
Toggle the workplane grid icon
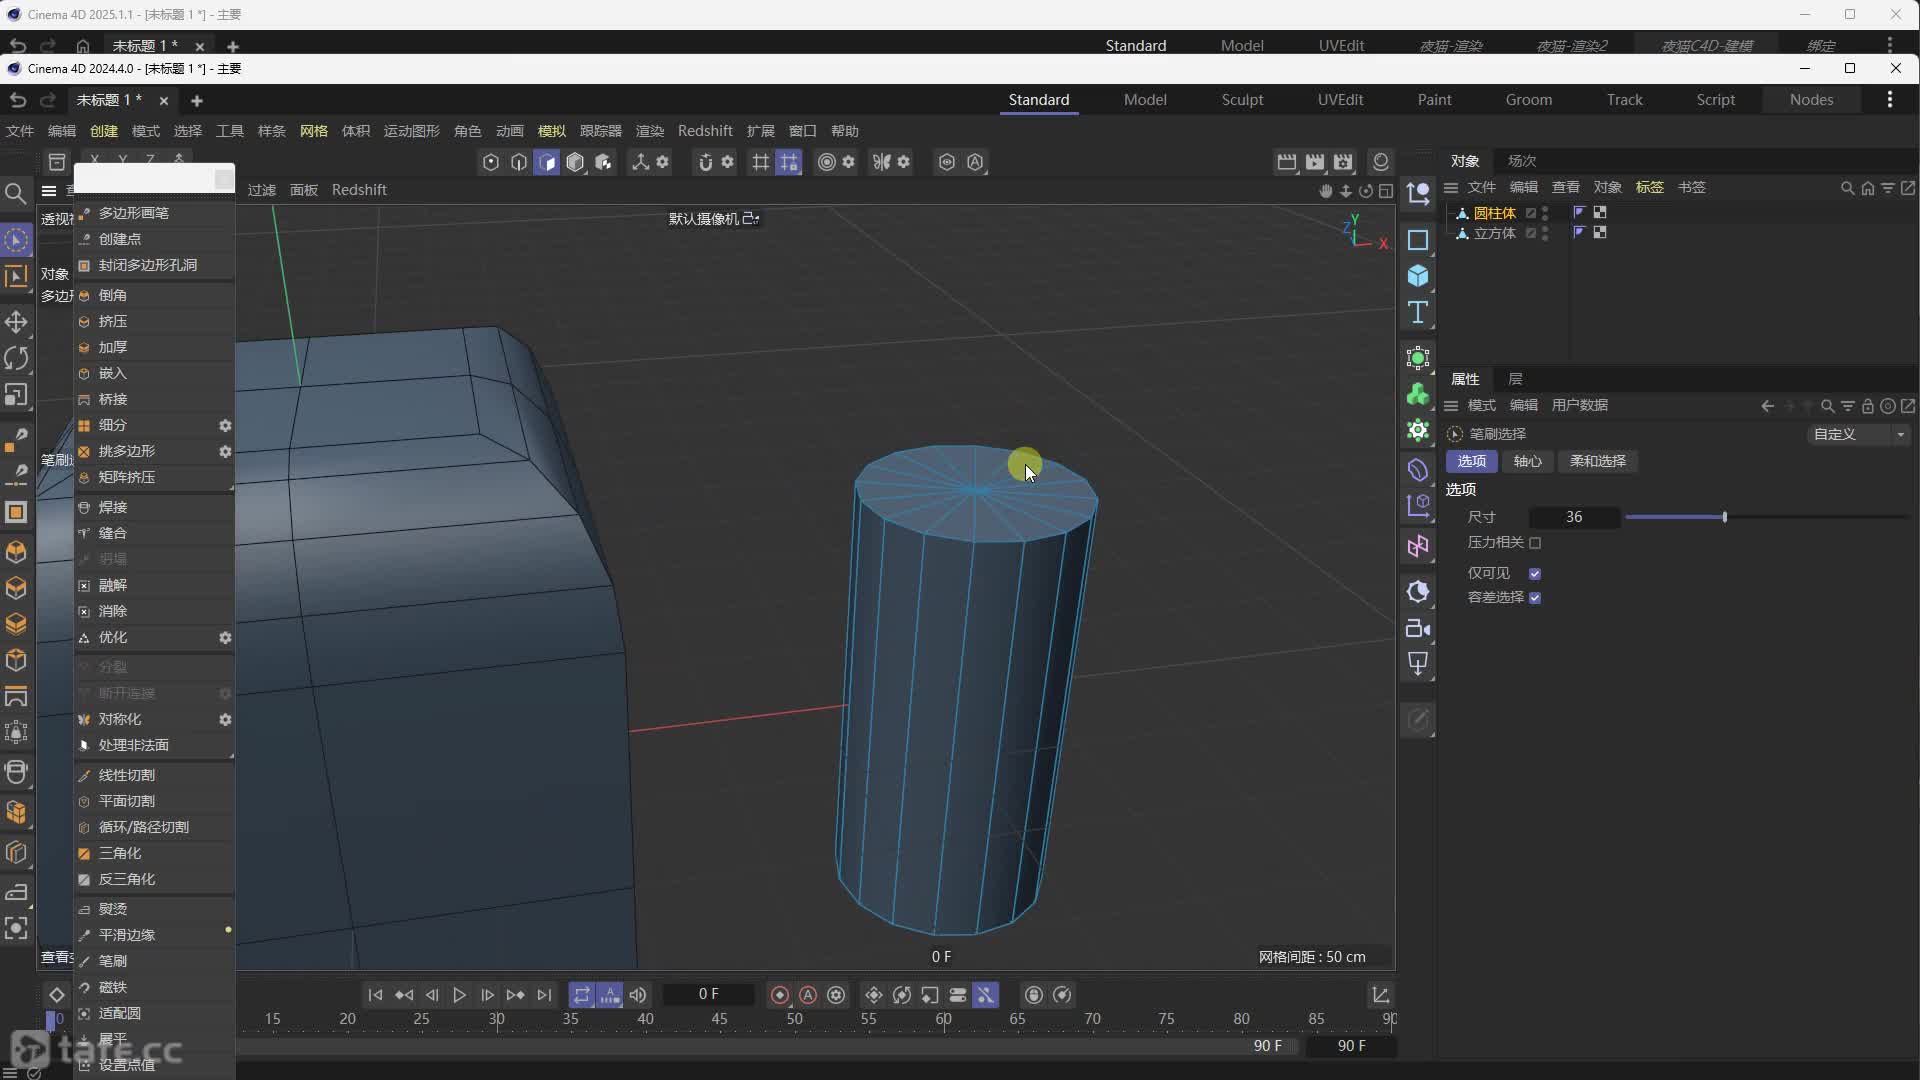pyautogui.click(x=760, y=162)
